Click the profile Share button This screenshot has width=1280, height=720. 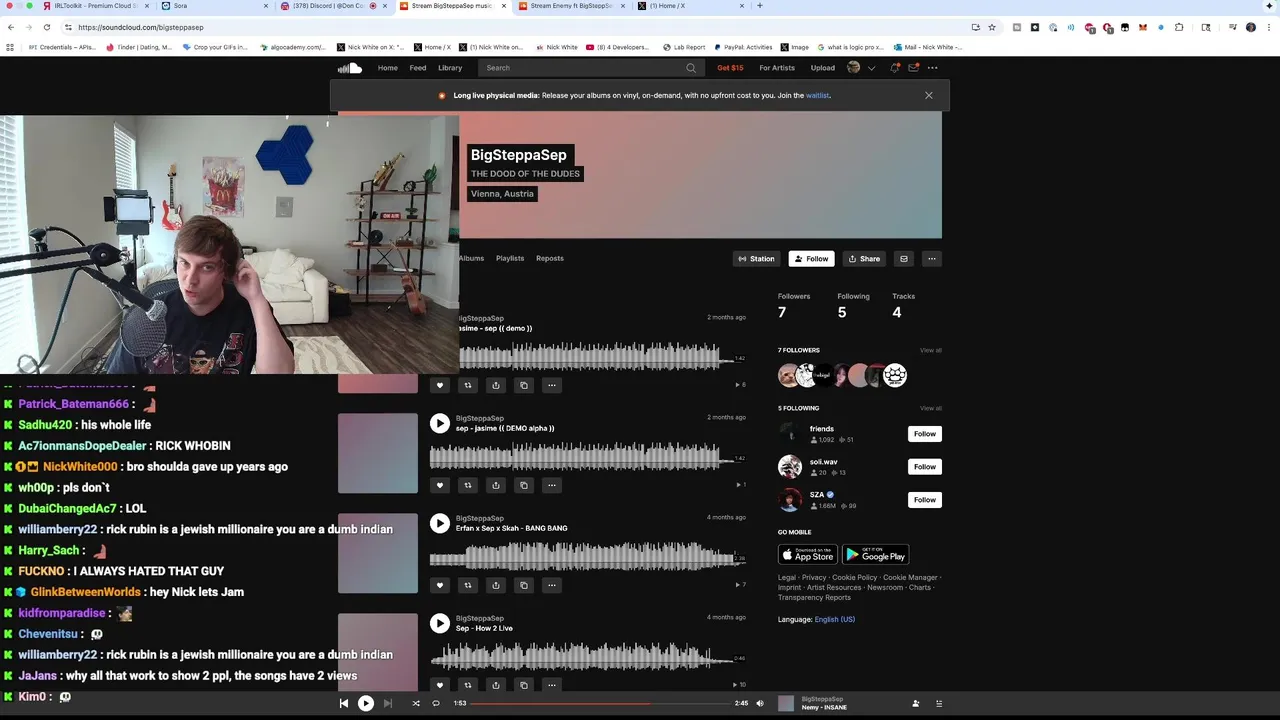coord(864,259)
